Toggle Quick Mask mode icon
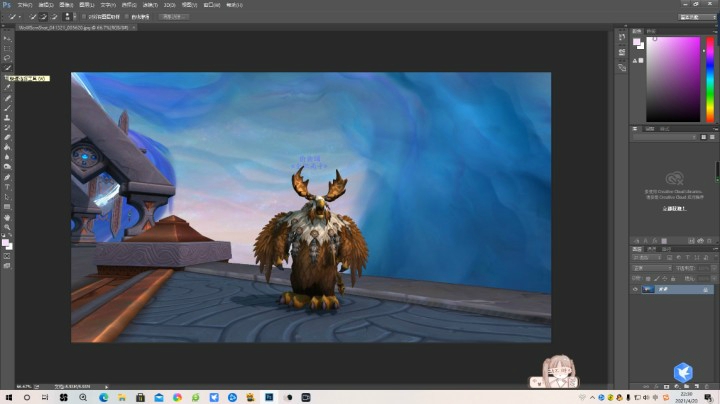 click(7, 256)
